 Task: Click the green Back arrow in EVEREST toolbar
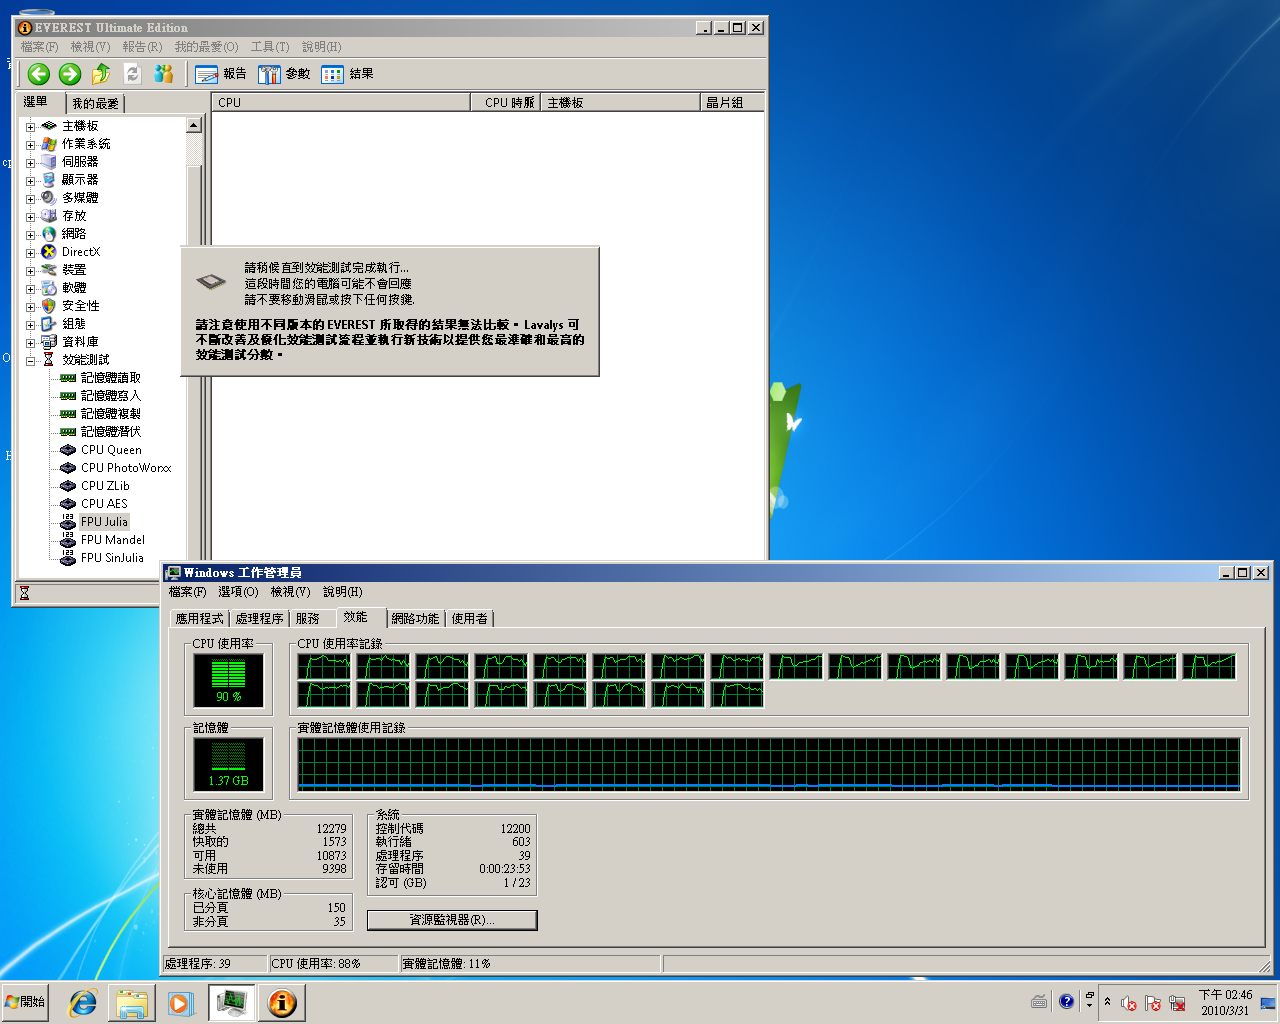tap(39, 73)
